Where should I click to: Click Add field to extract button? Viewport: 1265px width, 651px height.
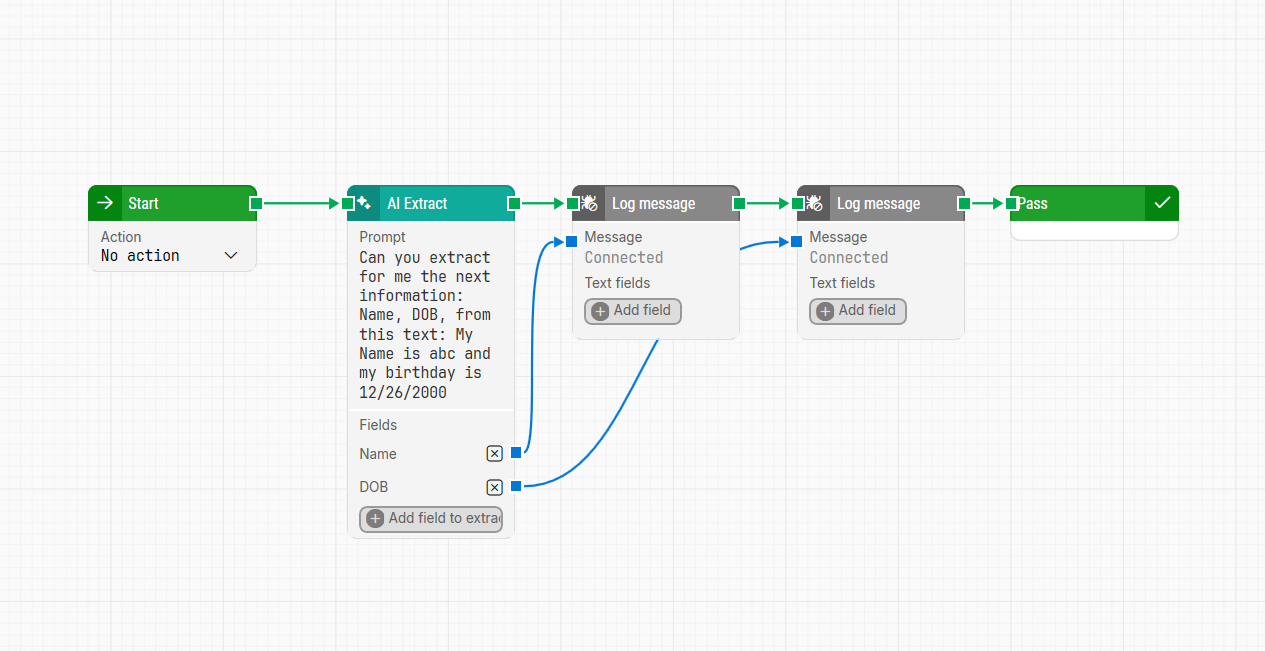coord(431,519)
